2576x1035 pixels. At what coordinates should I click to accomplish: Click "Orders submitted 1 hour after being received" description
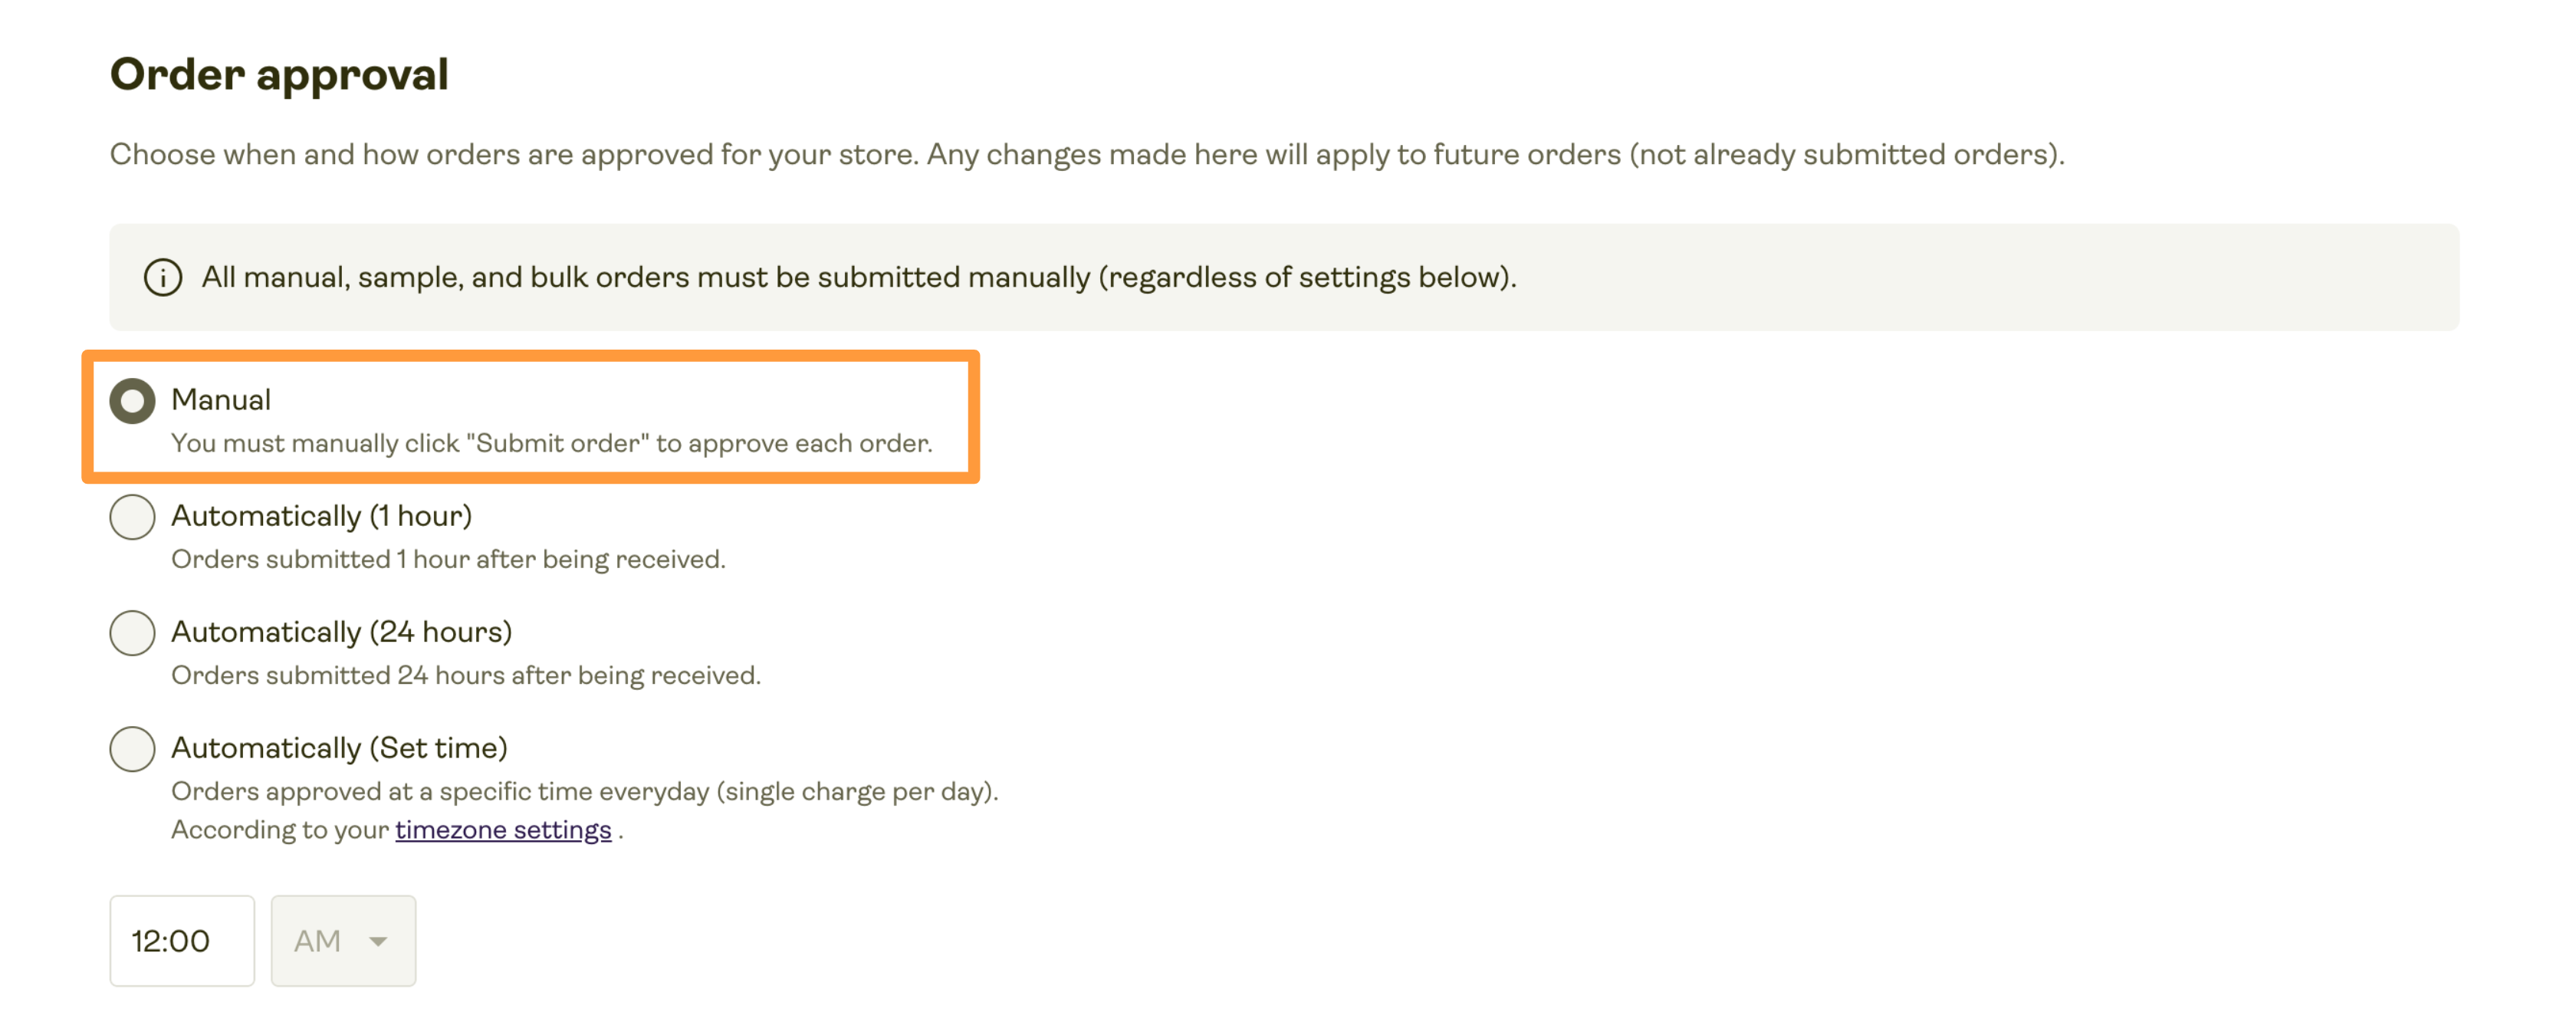(448, 559)
